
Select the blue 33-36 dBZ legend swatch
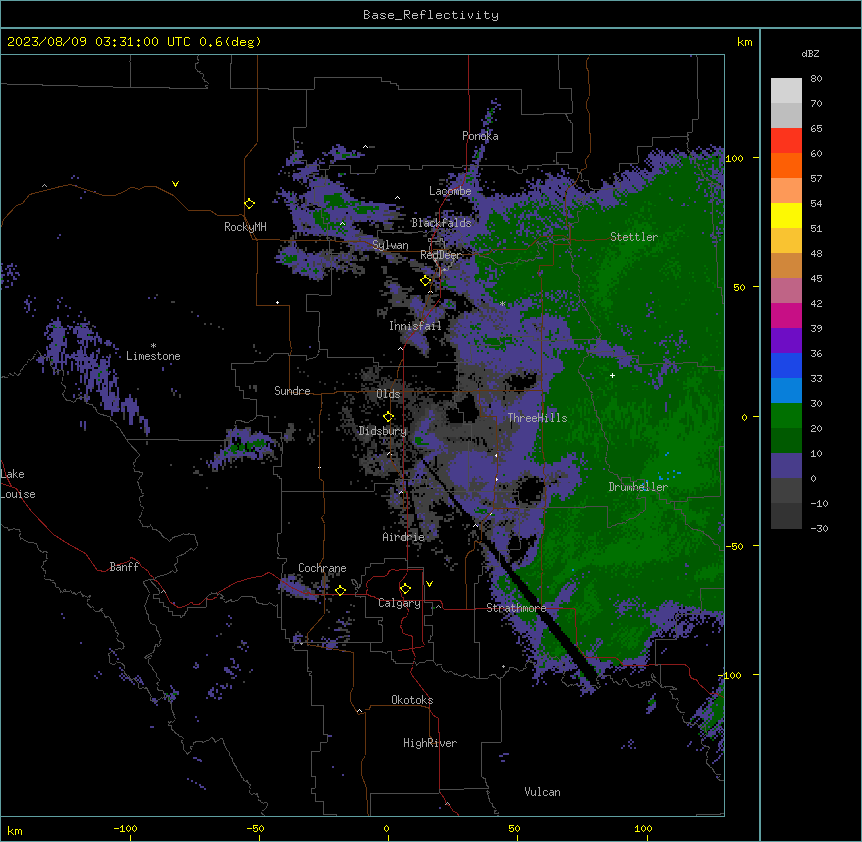pos(786,365)
